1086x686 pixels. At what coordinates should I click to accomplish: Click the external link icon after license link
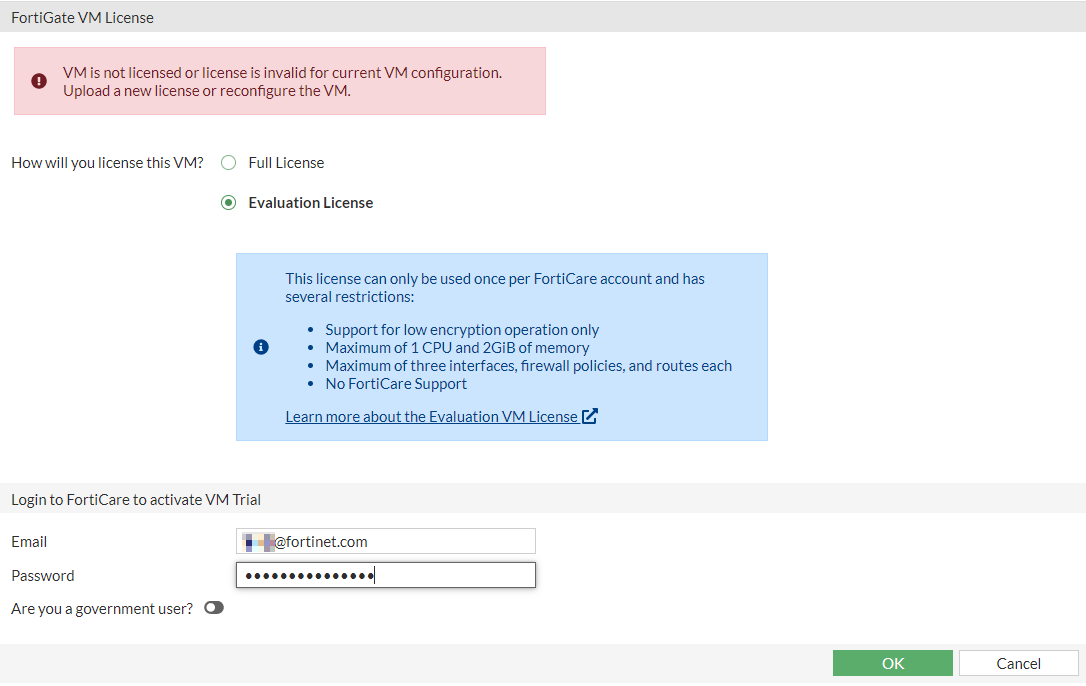coord(589,416)
